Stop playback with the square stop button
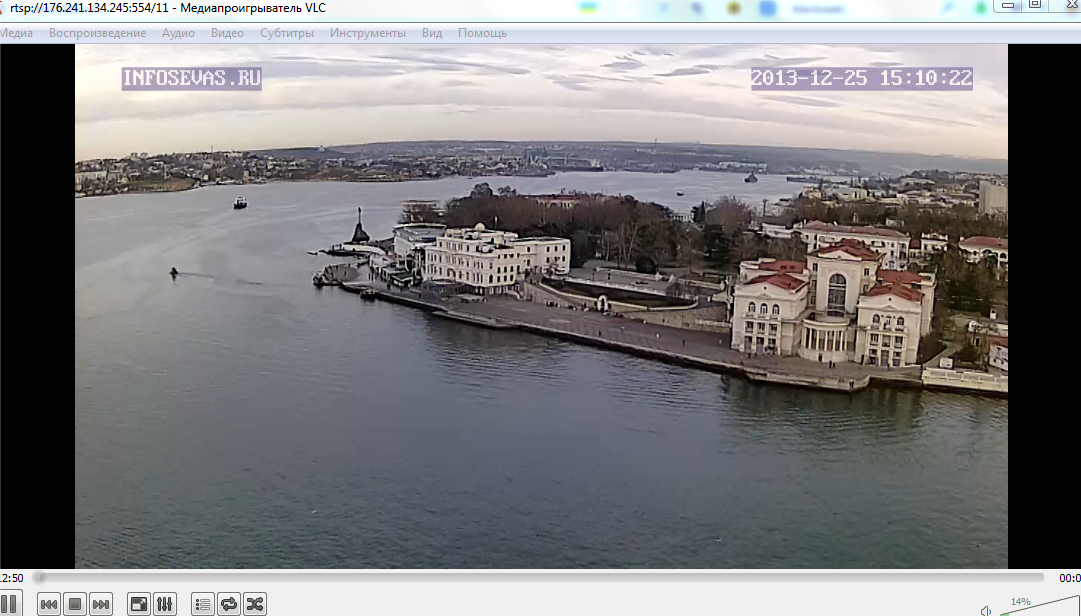 point(74,604)
